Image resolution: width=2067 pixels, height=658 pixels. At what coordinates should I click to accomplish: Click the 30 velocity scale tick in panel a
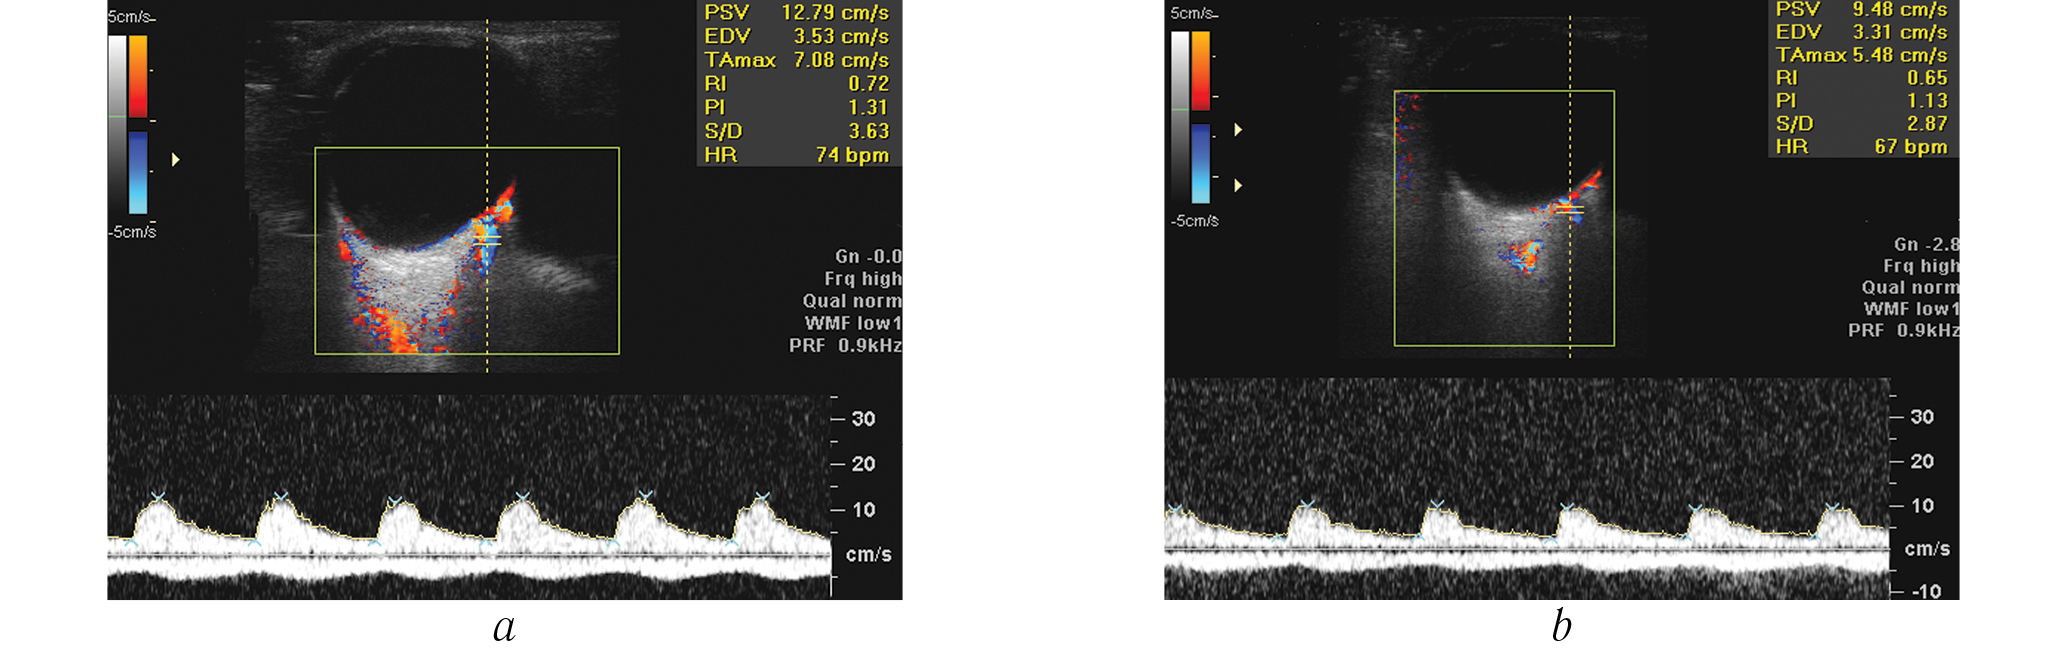click(x=862, y=419)
